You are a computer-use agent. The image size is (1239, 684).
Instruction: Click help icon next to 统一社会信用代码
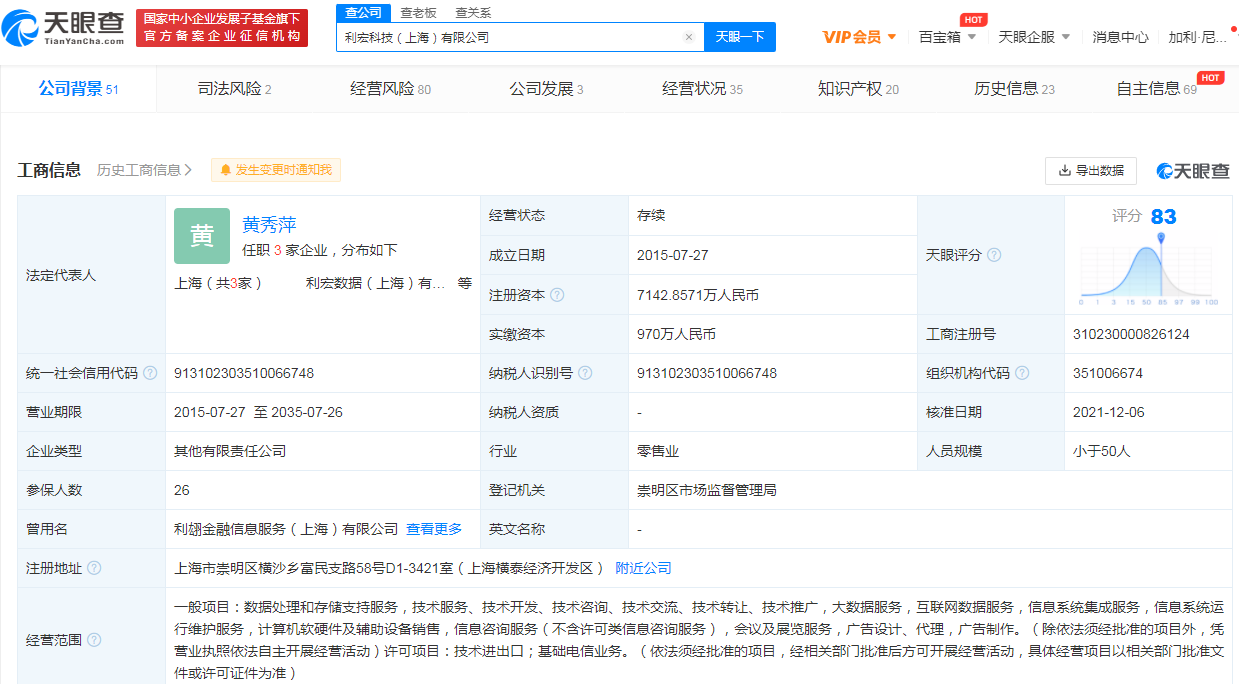pyautogui.click(x=150, y=373)
